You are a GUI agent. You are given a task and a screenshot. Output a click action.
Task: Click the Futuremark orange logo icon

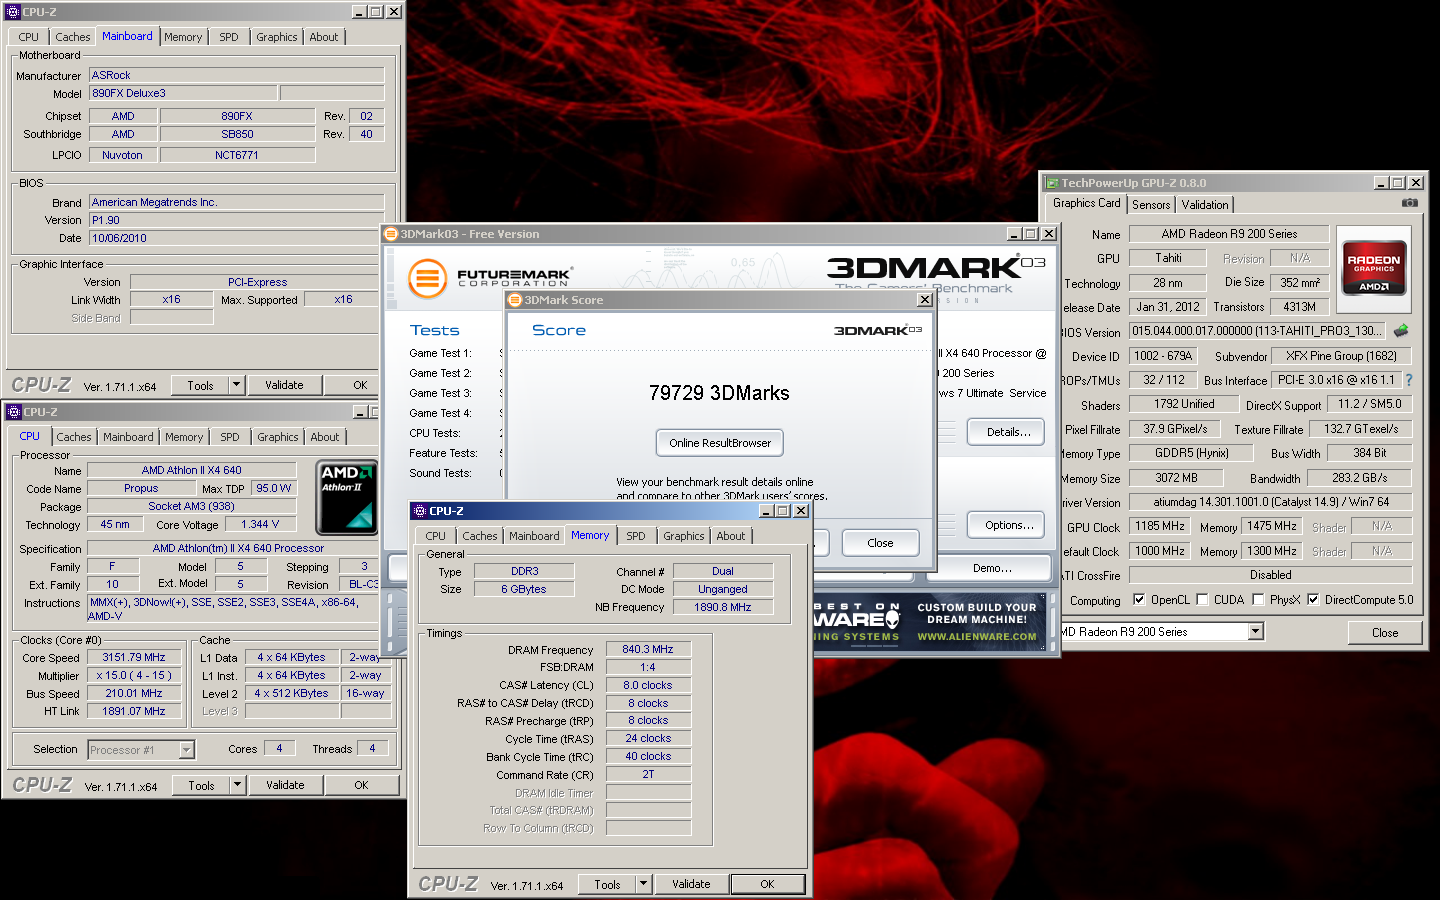pos(428,278)
